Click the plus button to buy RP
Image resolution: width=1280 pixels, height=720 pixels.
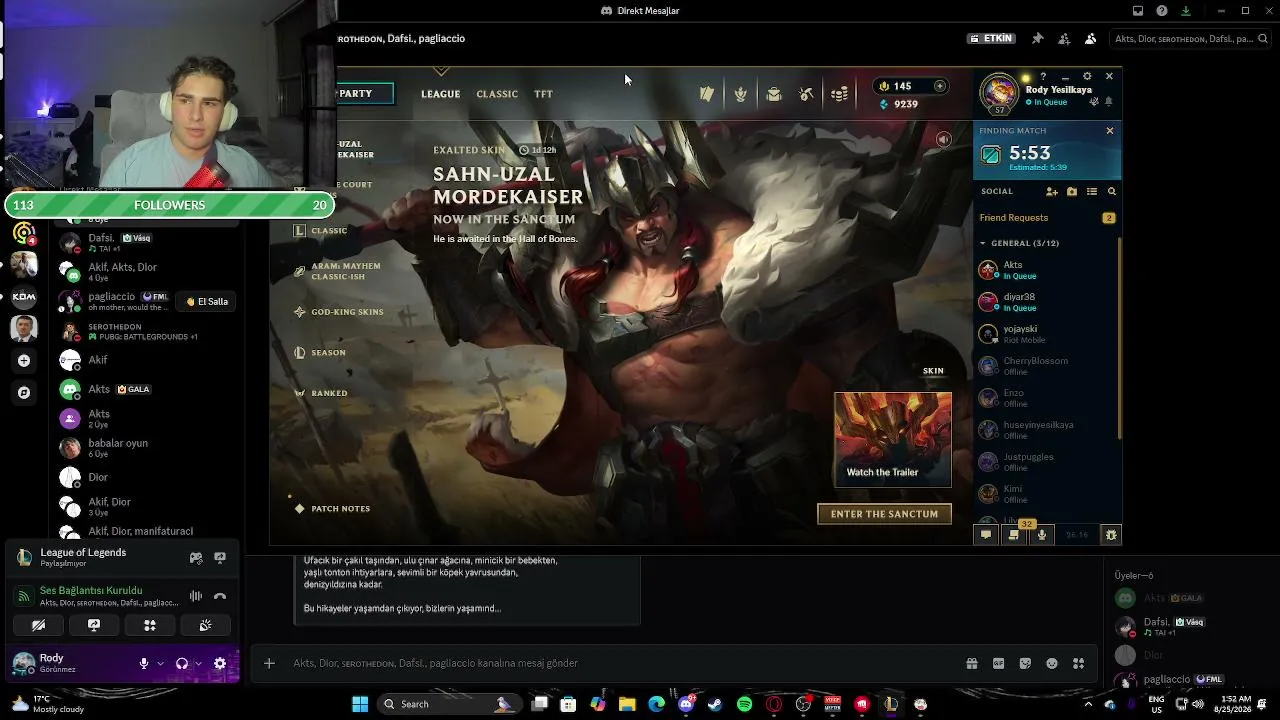(940, 86)
